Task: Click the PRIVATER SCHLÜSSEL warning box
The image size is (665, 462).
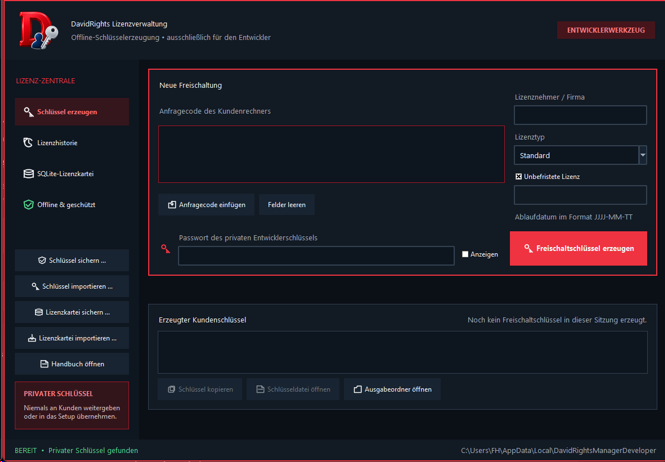Action: click(72, 406)
